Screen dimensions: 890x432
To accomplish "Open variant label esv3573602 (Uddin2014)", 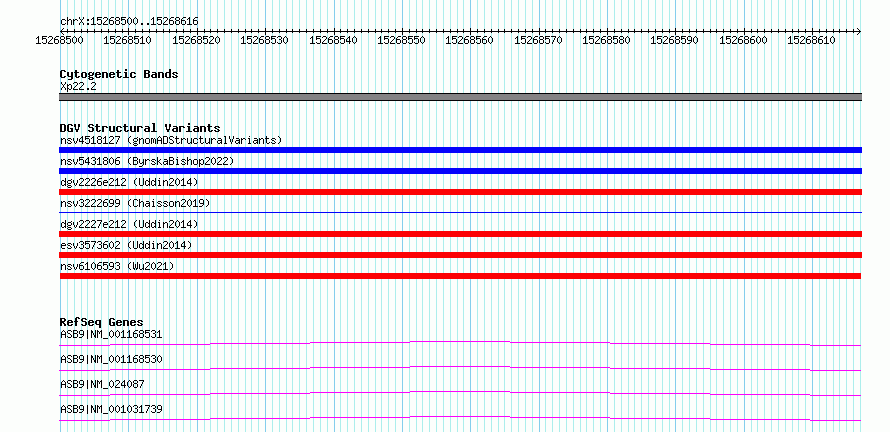I will pos(126,245).
